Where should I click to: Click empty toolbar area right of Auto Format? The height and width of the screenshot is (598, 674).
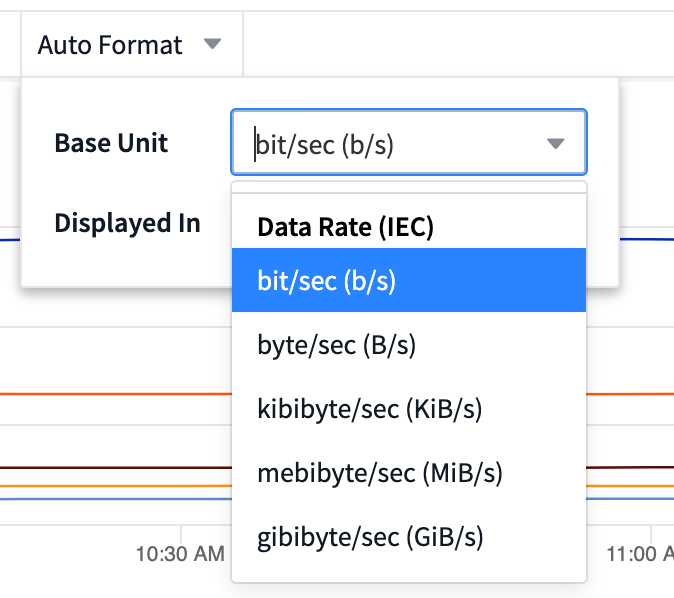coord(450,45)
